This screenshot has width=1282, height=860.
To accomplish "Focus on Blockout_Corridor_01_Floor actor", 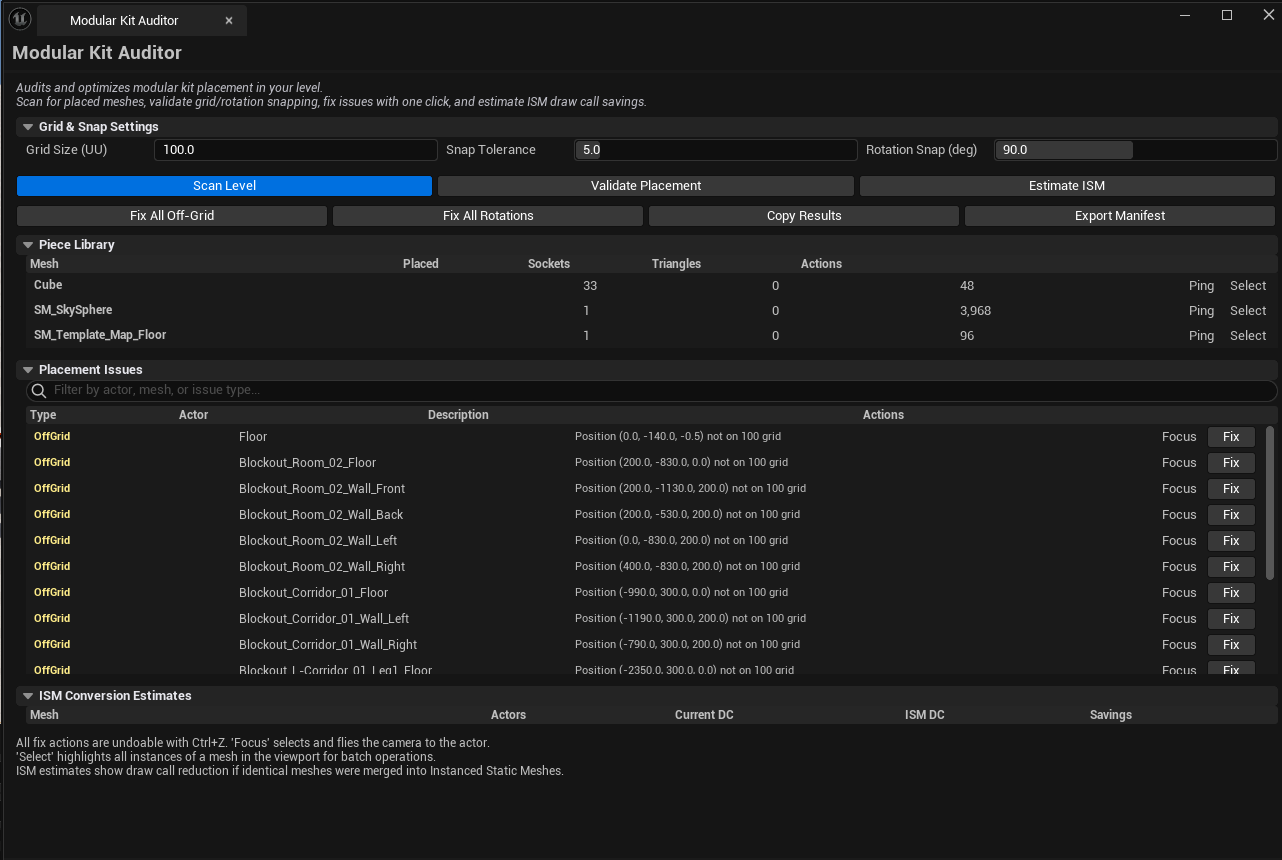I will [x=1179, y=593].
